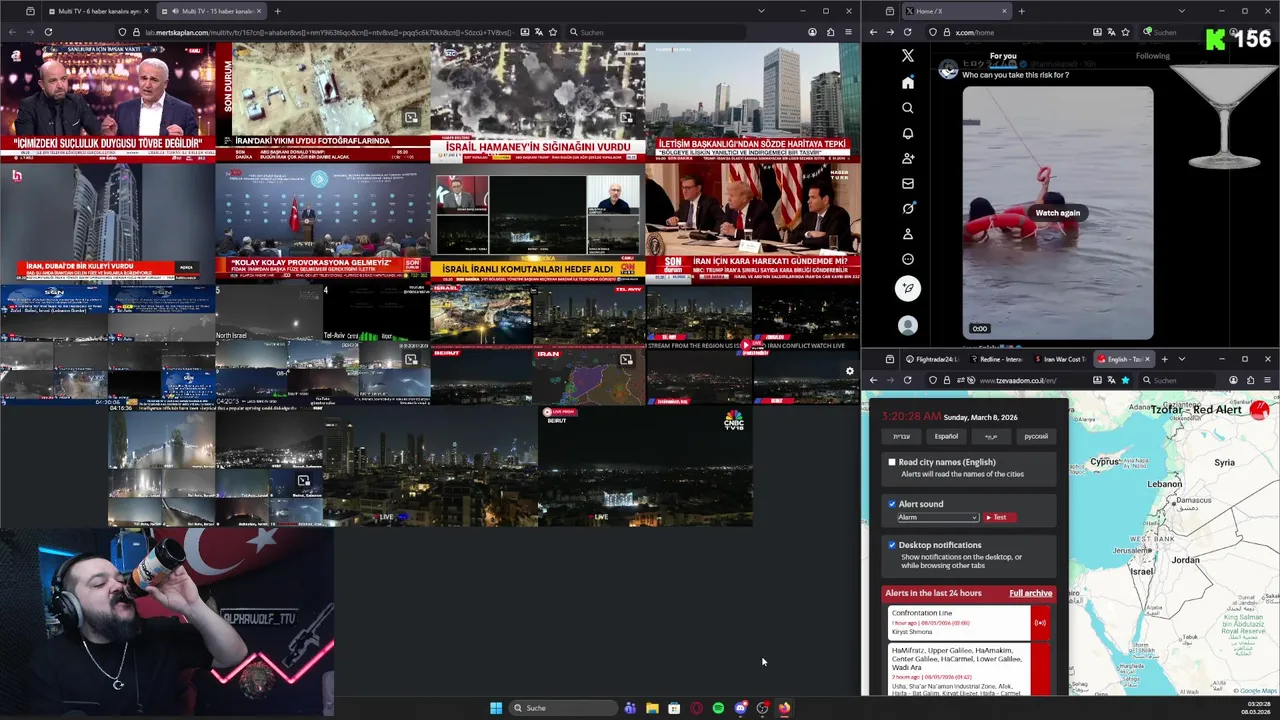The image size is (1280, 720).
Task: Close the English - Tzofar tab
Action: coord(1147,359)
